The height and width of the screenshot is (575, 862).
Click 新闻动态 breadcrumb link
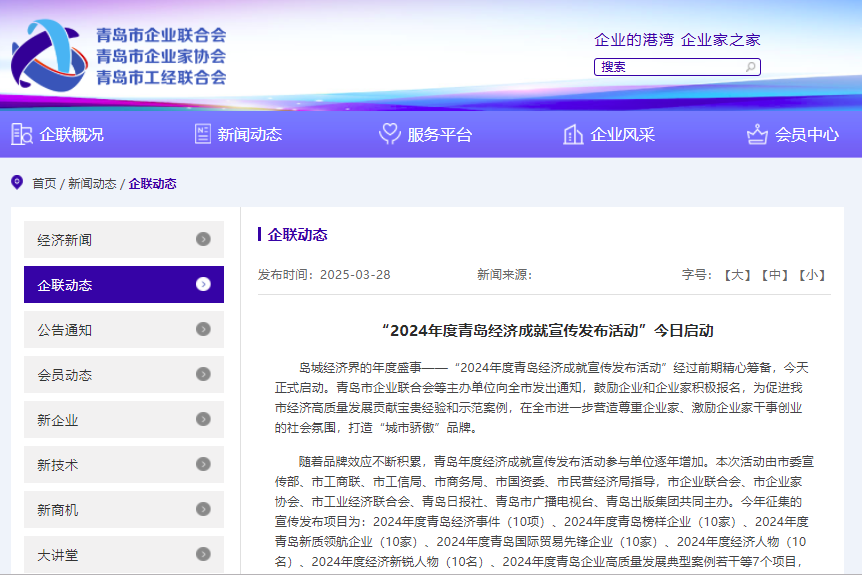(x=92, y=184)
